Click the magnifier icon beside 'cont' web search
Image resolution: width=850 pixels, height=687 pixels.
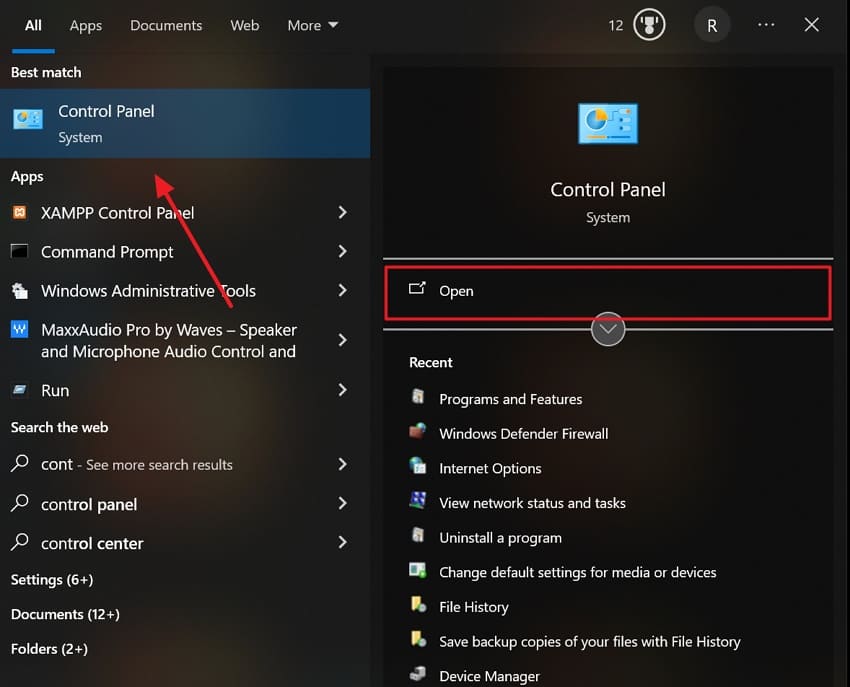coord(20,464)
